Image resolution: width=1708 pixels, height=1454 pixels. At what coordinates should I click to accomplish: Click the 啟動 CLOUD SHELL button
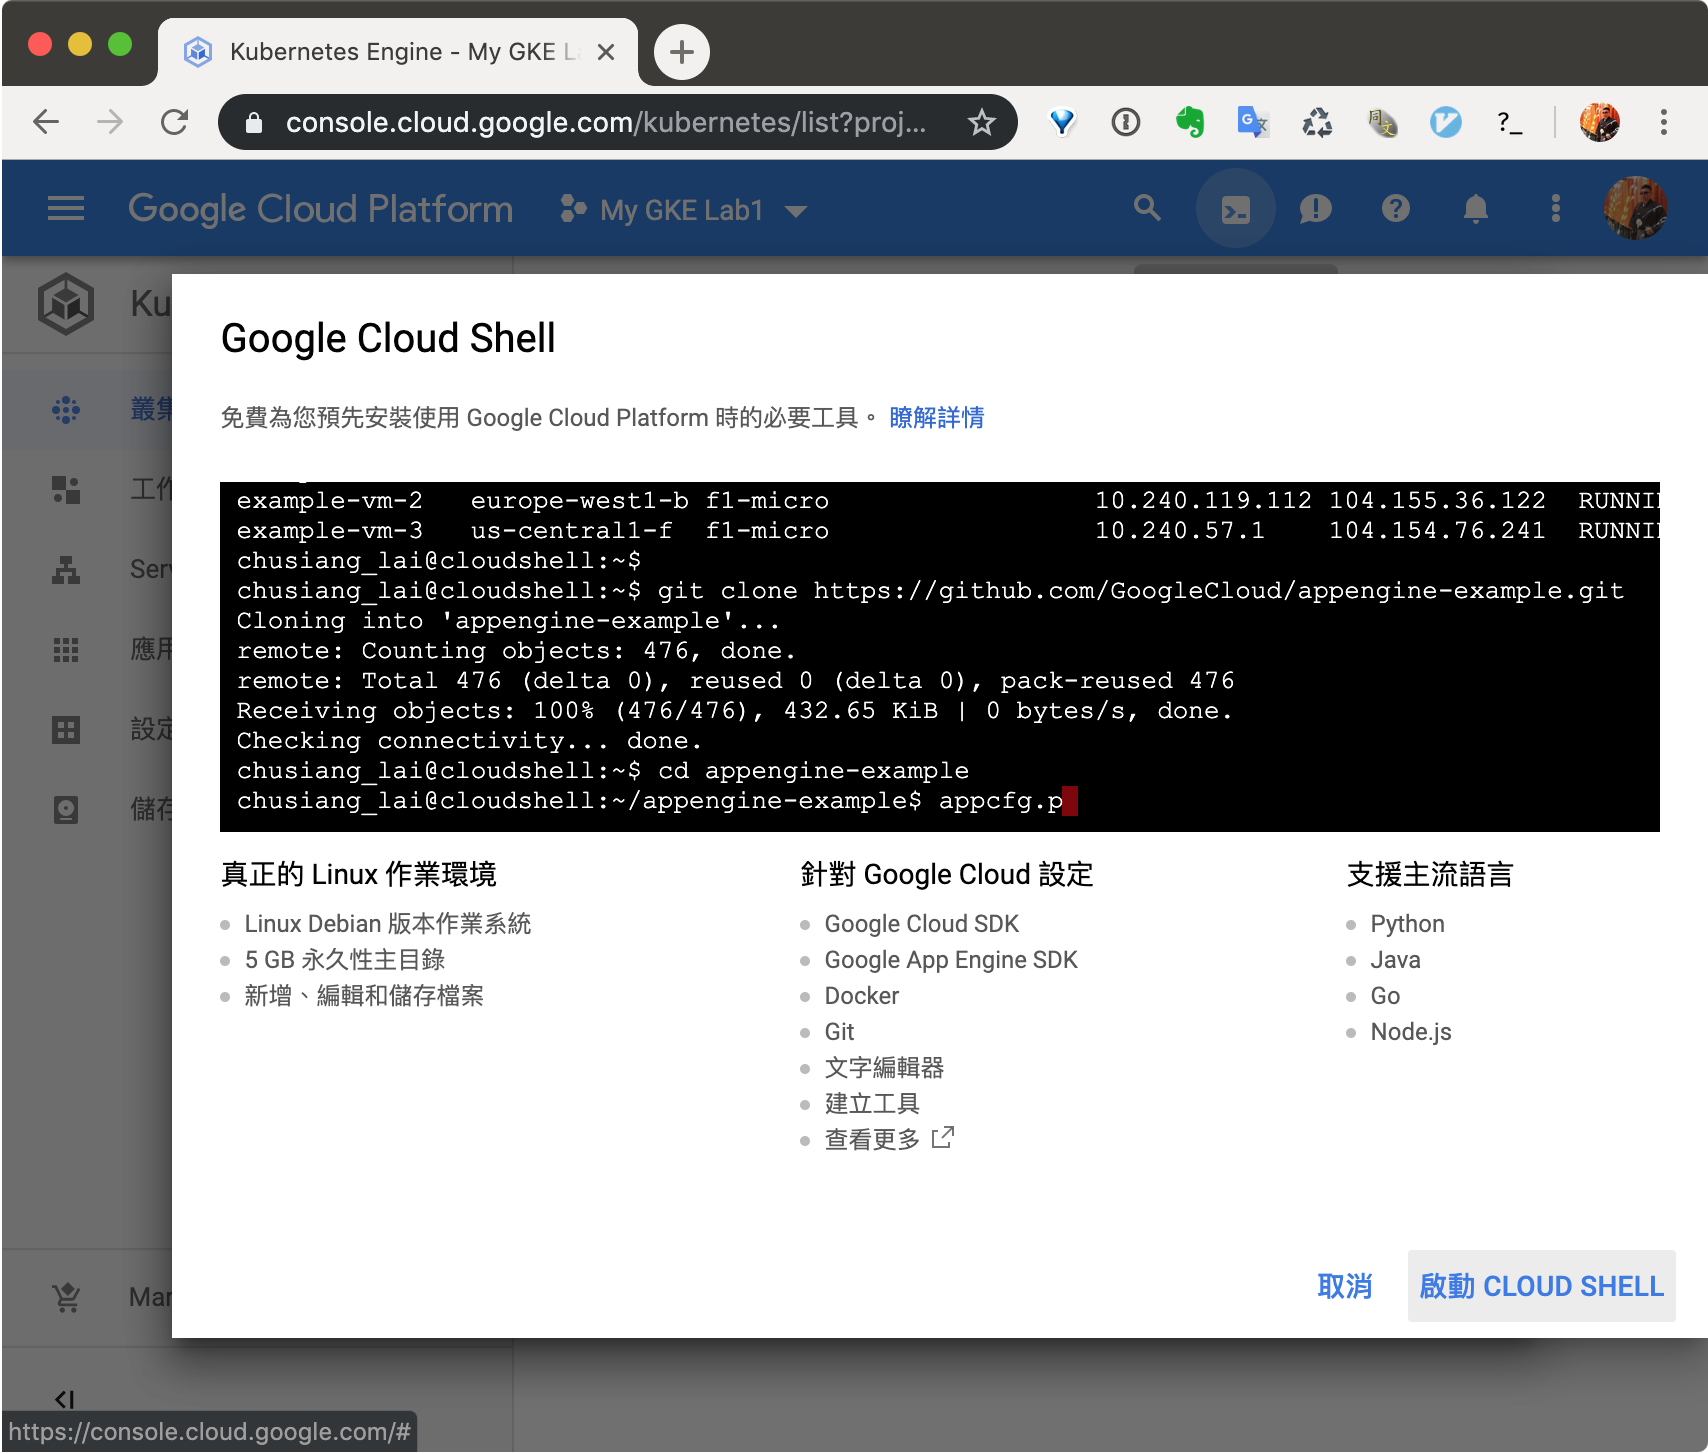1540,1286
